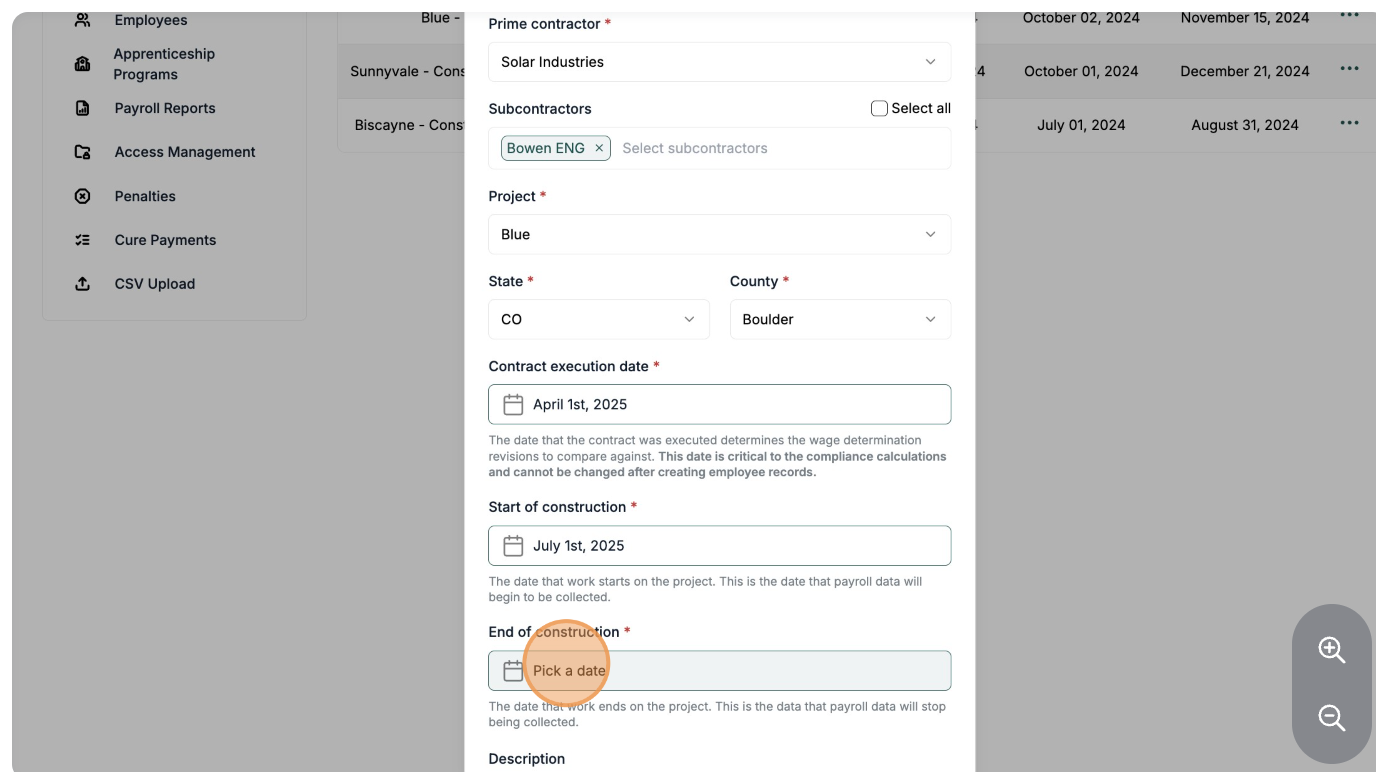Image resolution: width=1376 pixels, height=772 pixels.
Task: Click the Access Management folder icon
Action: [83, 152]
